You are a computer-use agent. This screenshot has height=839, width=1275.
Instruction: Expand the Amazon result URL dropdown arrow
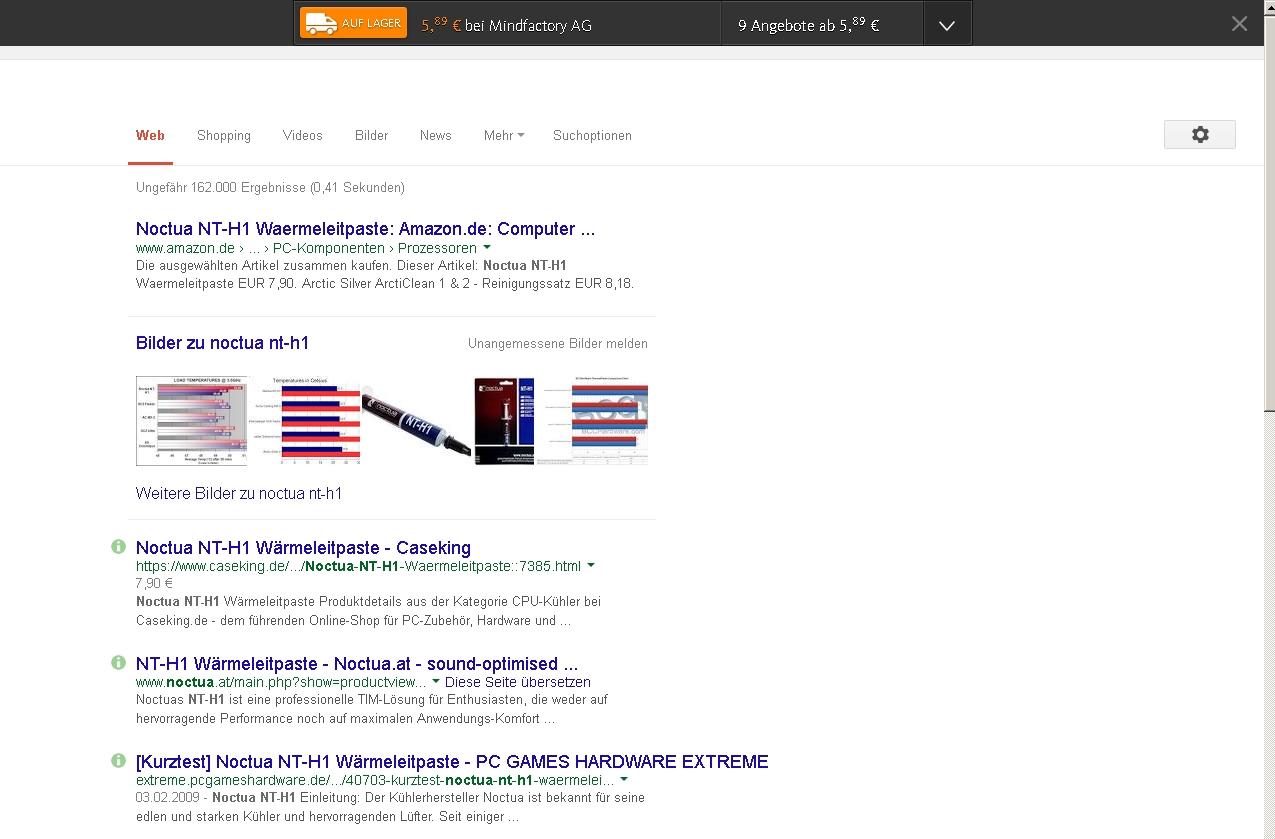point(487,247)
